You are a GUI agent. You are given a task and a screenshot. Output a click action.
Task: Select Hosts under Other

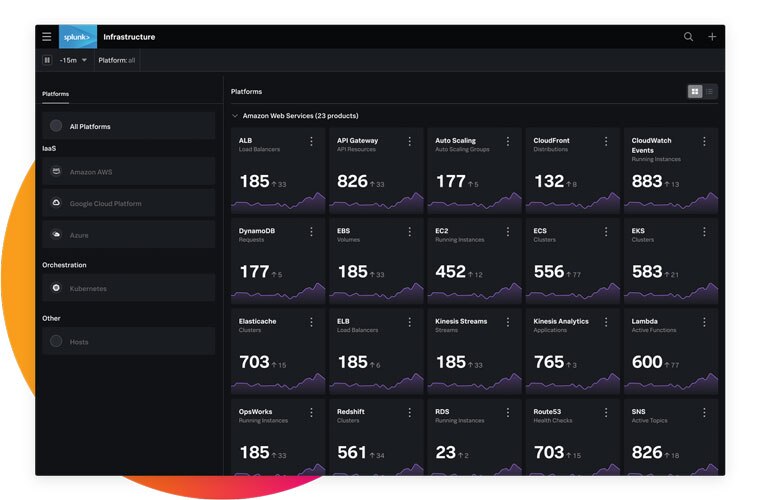(128, 342)
